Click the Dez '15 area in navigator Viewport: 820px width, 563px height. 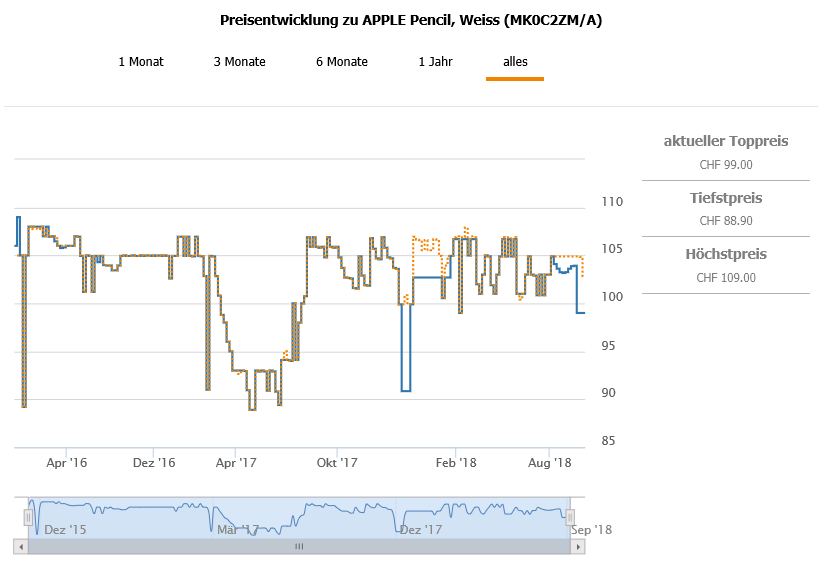(x=66, y=529)
